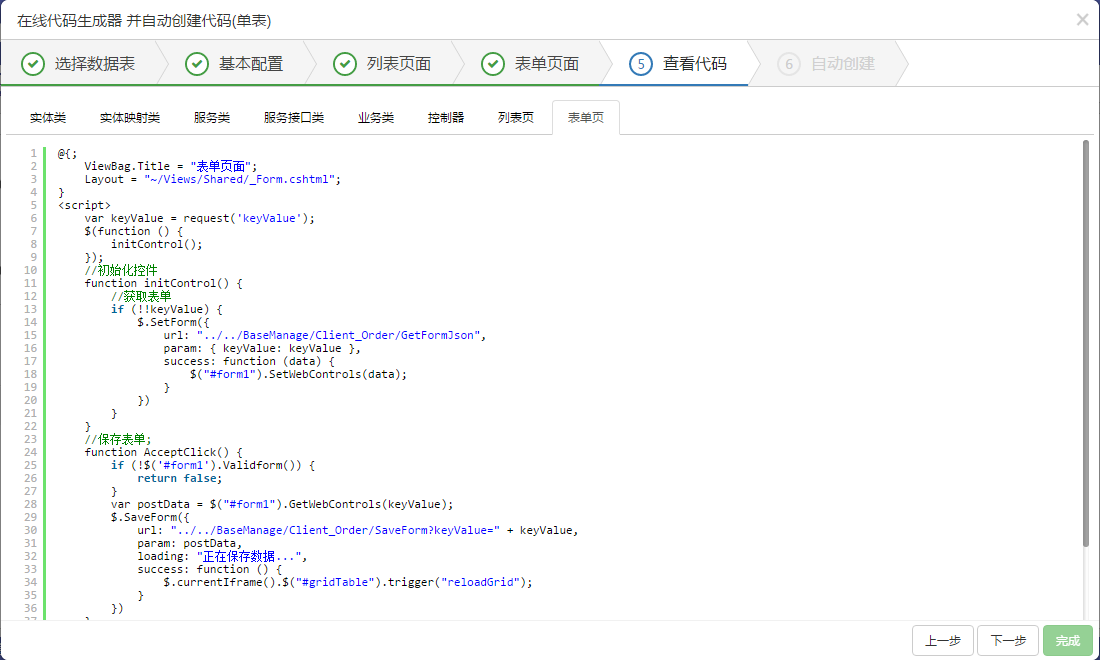
Task: Click the //获取表单 comment
Action: pos(141,296)
